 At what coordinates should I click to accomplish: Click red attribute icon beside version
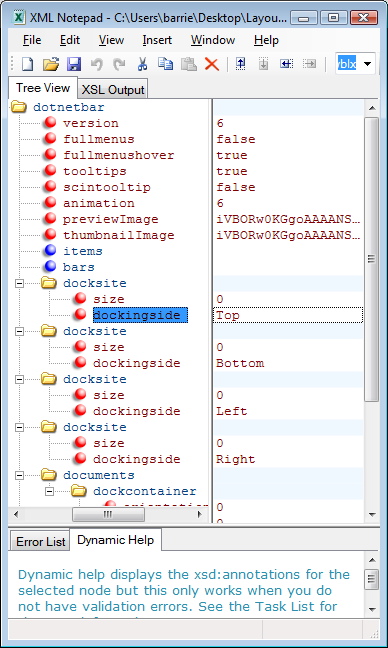pos(50,123)
